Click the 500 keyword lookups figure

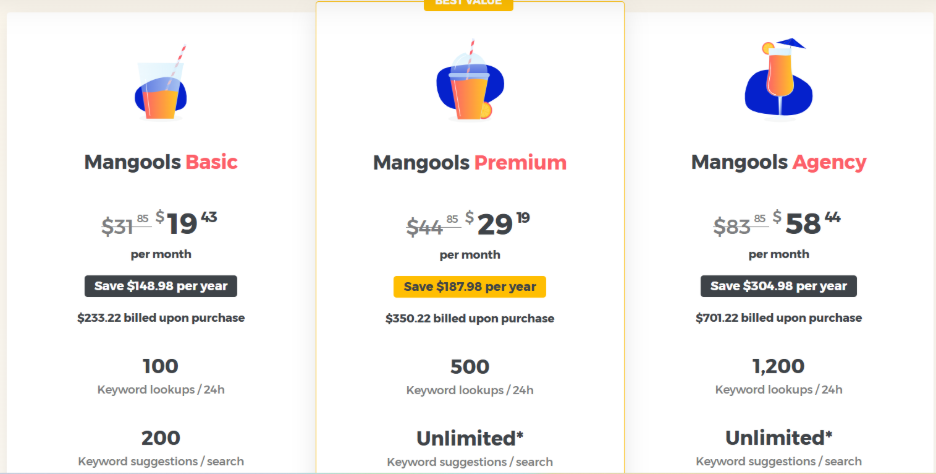click(469, 367)
